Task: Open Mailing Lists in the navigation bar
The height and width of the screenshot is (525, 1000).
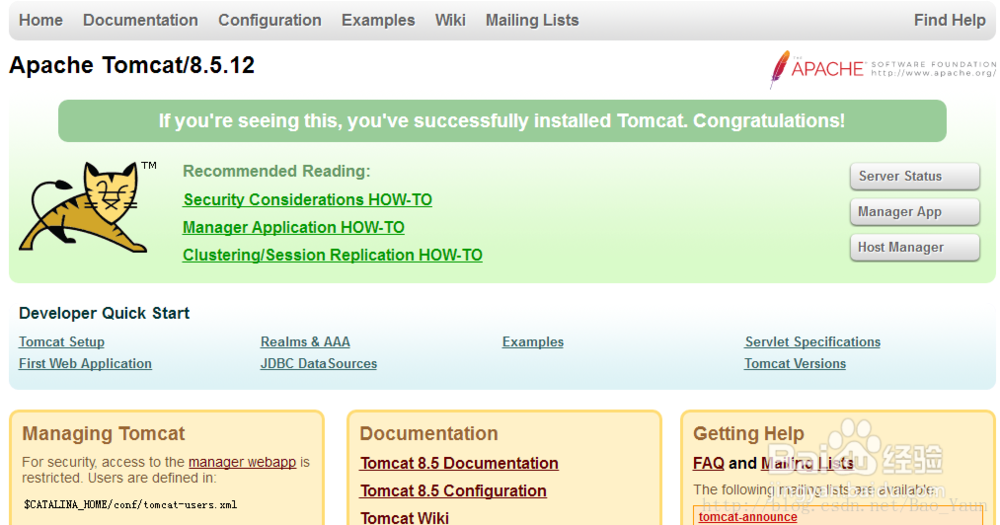Action: pos(532,20)
